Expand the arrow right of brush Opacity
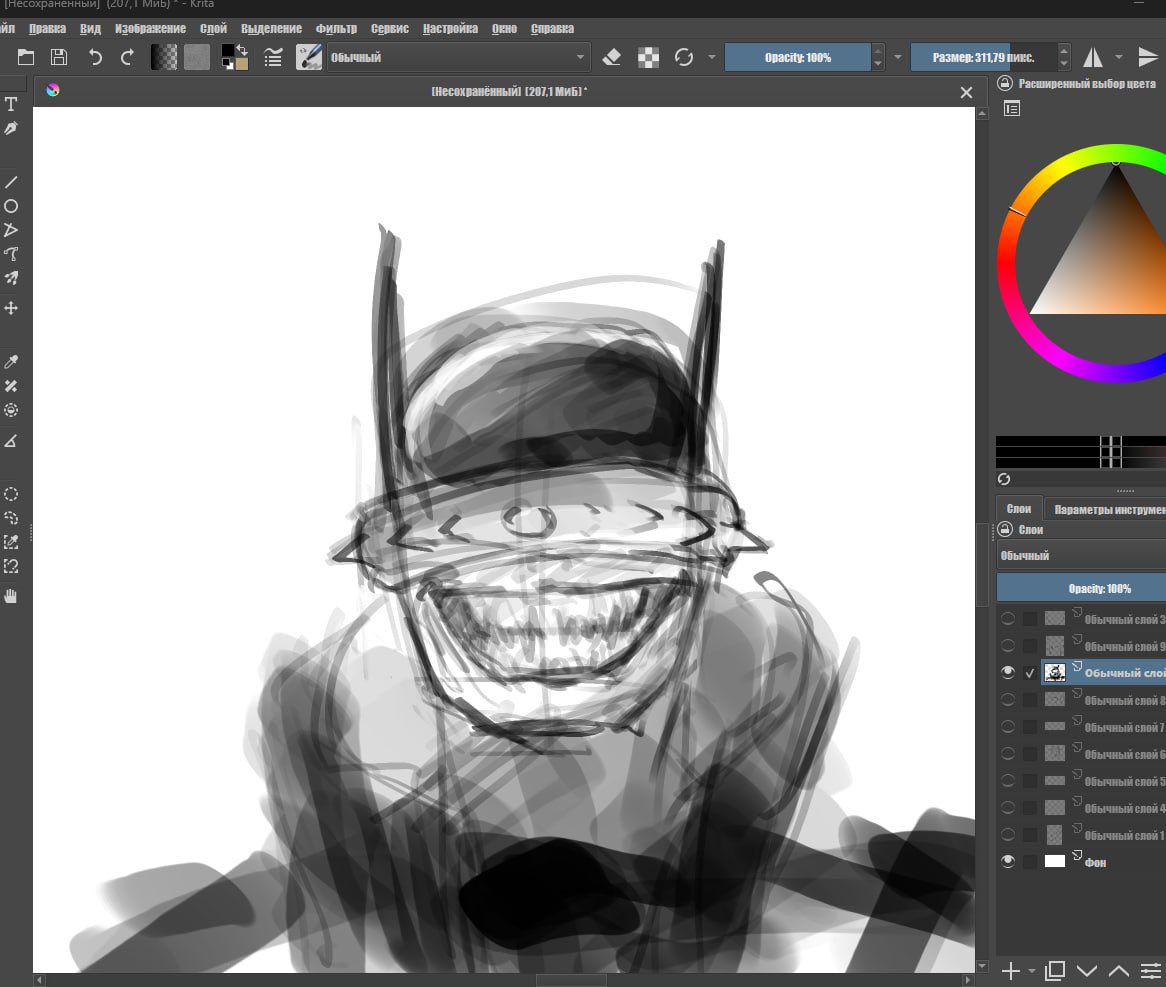Viewport: 1166px width, 987px height. (x=898, y=57)
